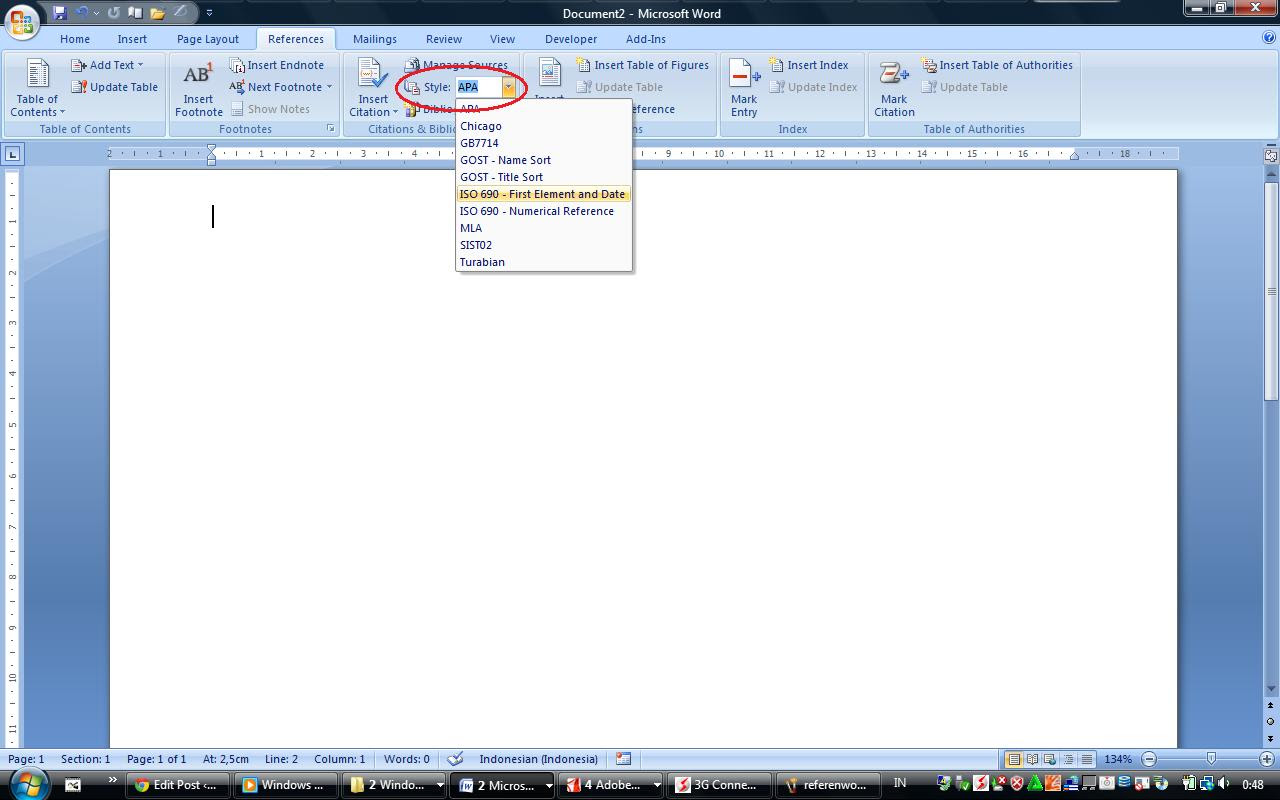Open the View tab
This screenshot has height=800, width=1280.
[x=502, y=39]
